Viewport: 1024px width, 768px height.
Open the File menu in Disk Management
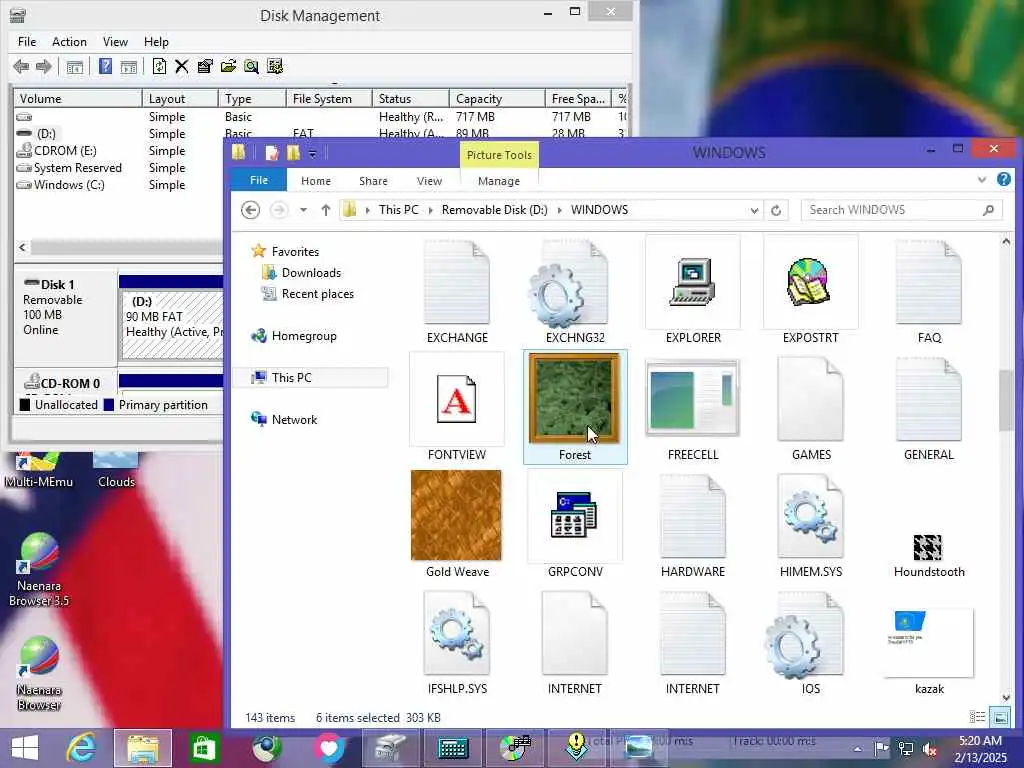point(27,42)
